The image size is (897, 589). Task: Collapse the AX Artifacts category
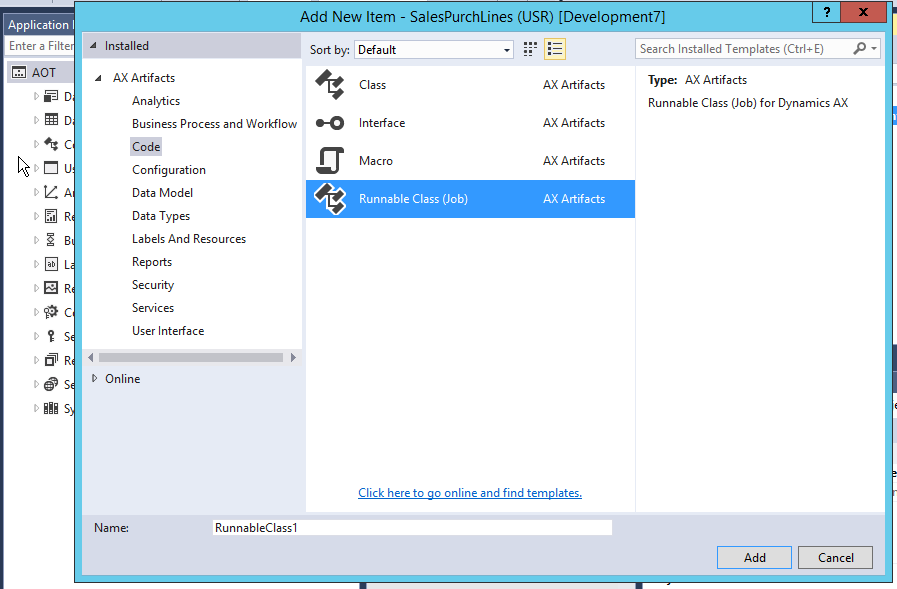(x=98, y=77)
